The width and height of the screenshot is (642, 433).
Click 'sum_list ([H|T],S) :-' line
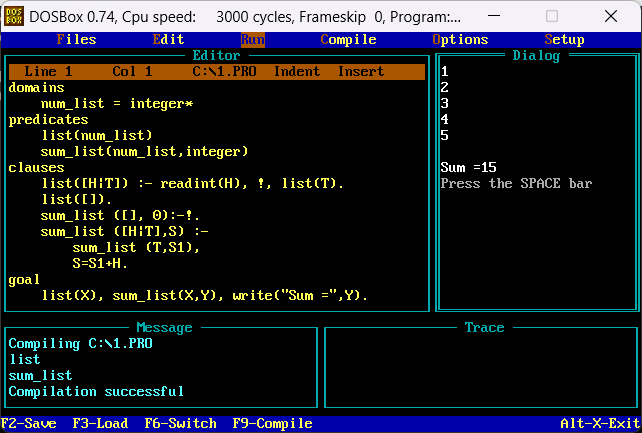point(124,232)
